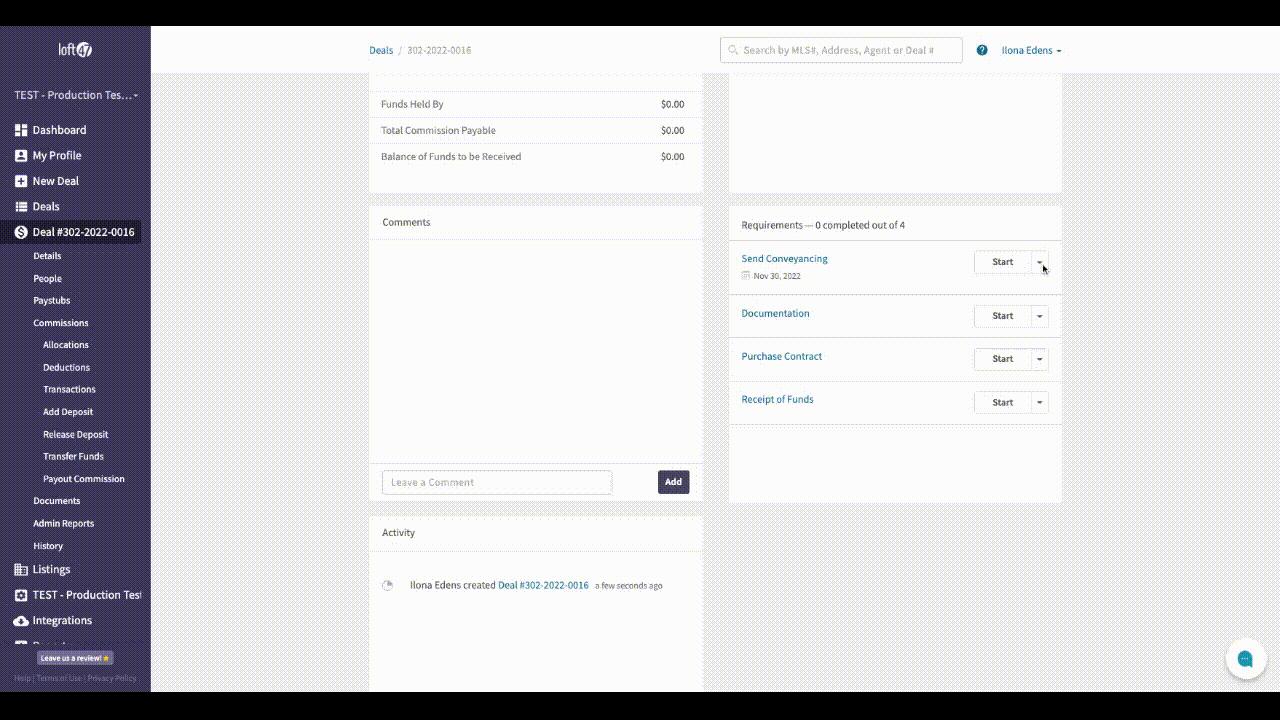Image resolution: width=1280 pixels, height=720 pixels.
Task: Click the Dashboard grid icon
Action: coord(21,130)
